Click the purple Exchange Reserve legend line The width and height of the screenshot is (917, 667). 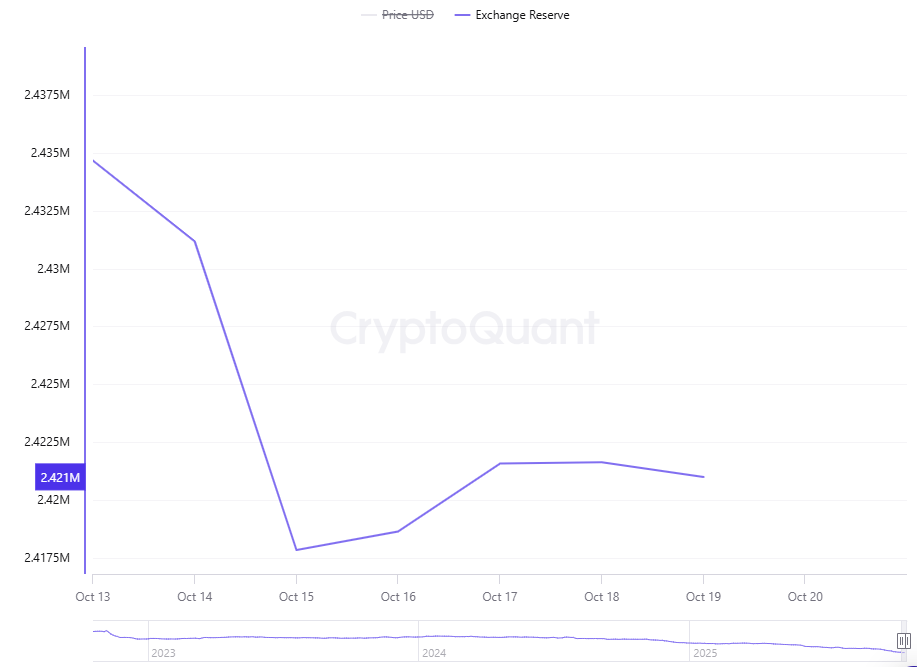click(x=462, y=15)
